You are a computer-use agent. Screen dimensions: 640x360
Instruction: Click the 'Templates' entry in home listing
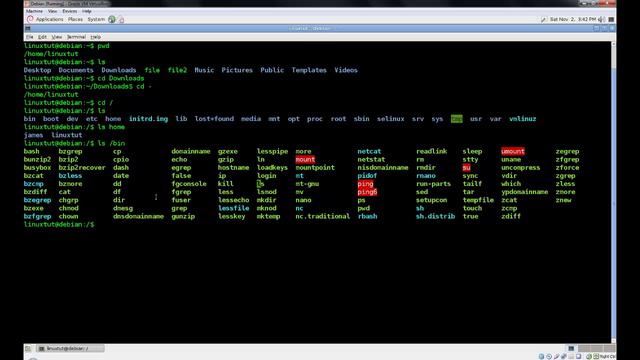coord(309,70)
